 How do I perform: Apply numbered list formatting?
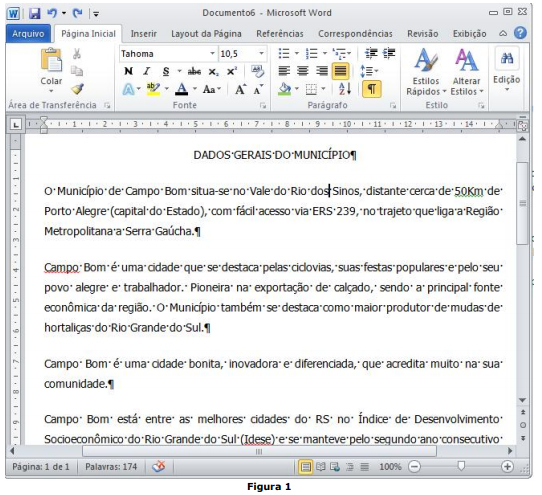[311, 53]
